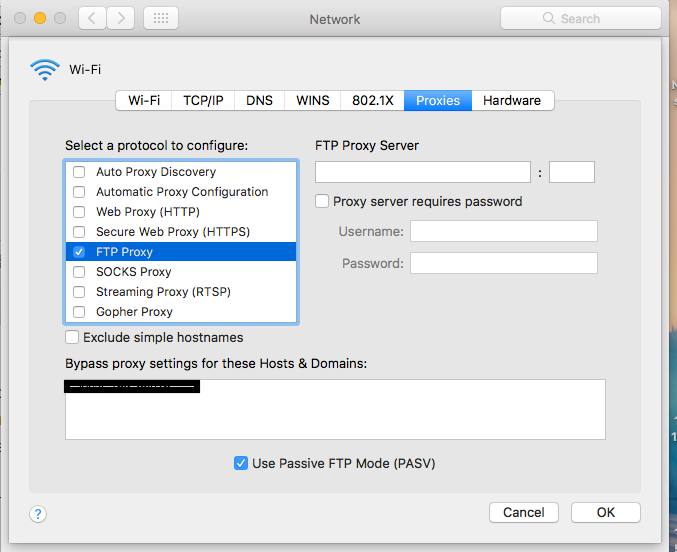This screenshot has width=677, height=552.
Task: Switch to the DNS tab
Action: click(259, 100)
